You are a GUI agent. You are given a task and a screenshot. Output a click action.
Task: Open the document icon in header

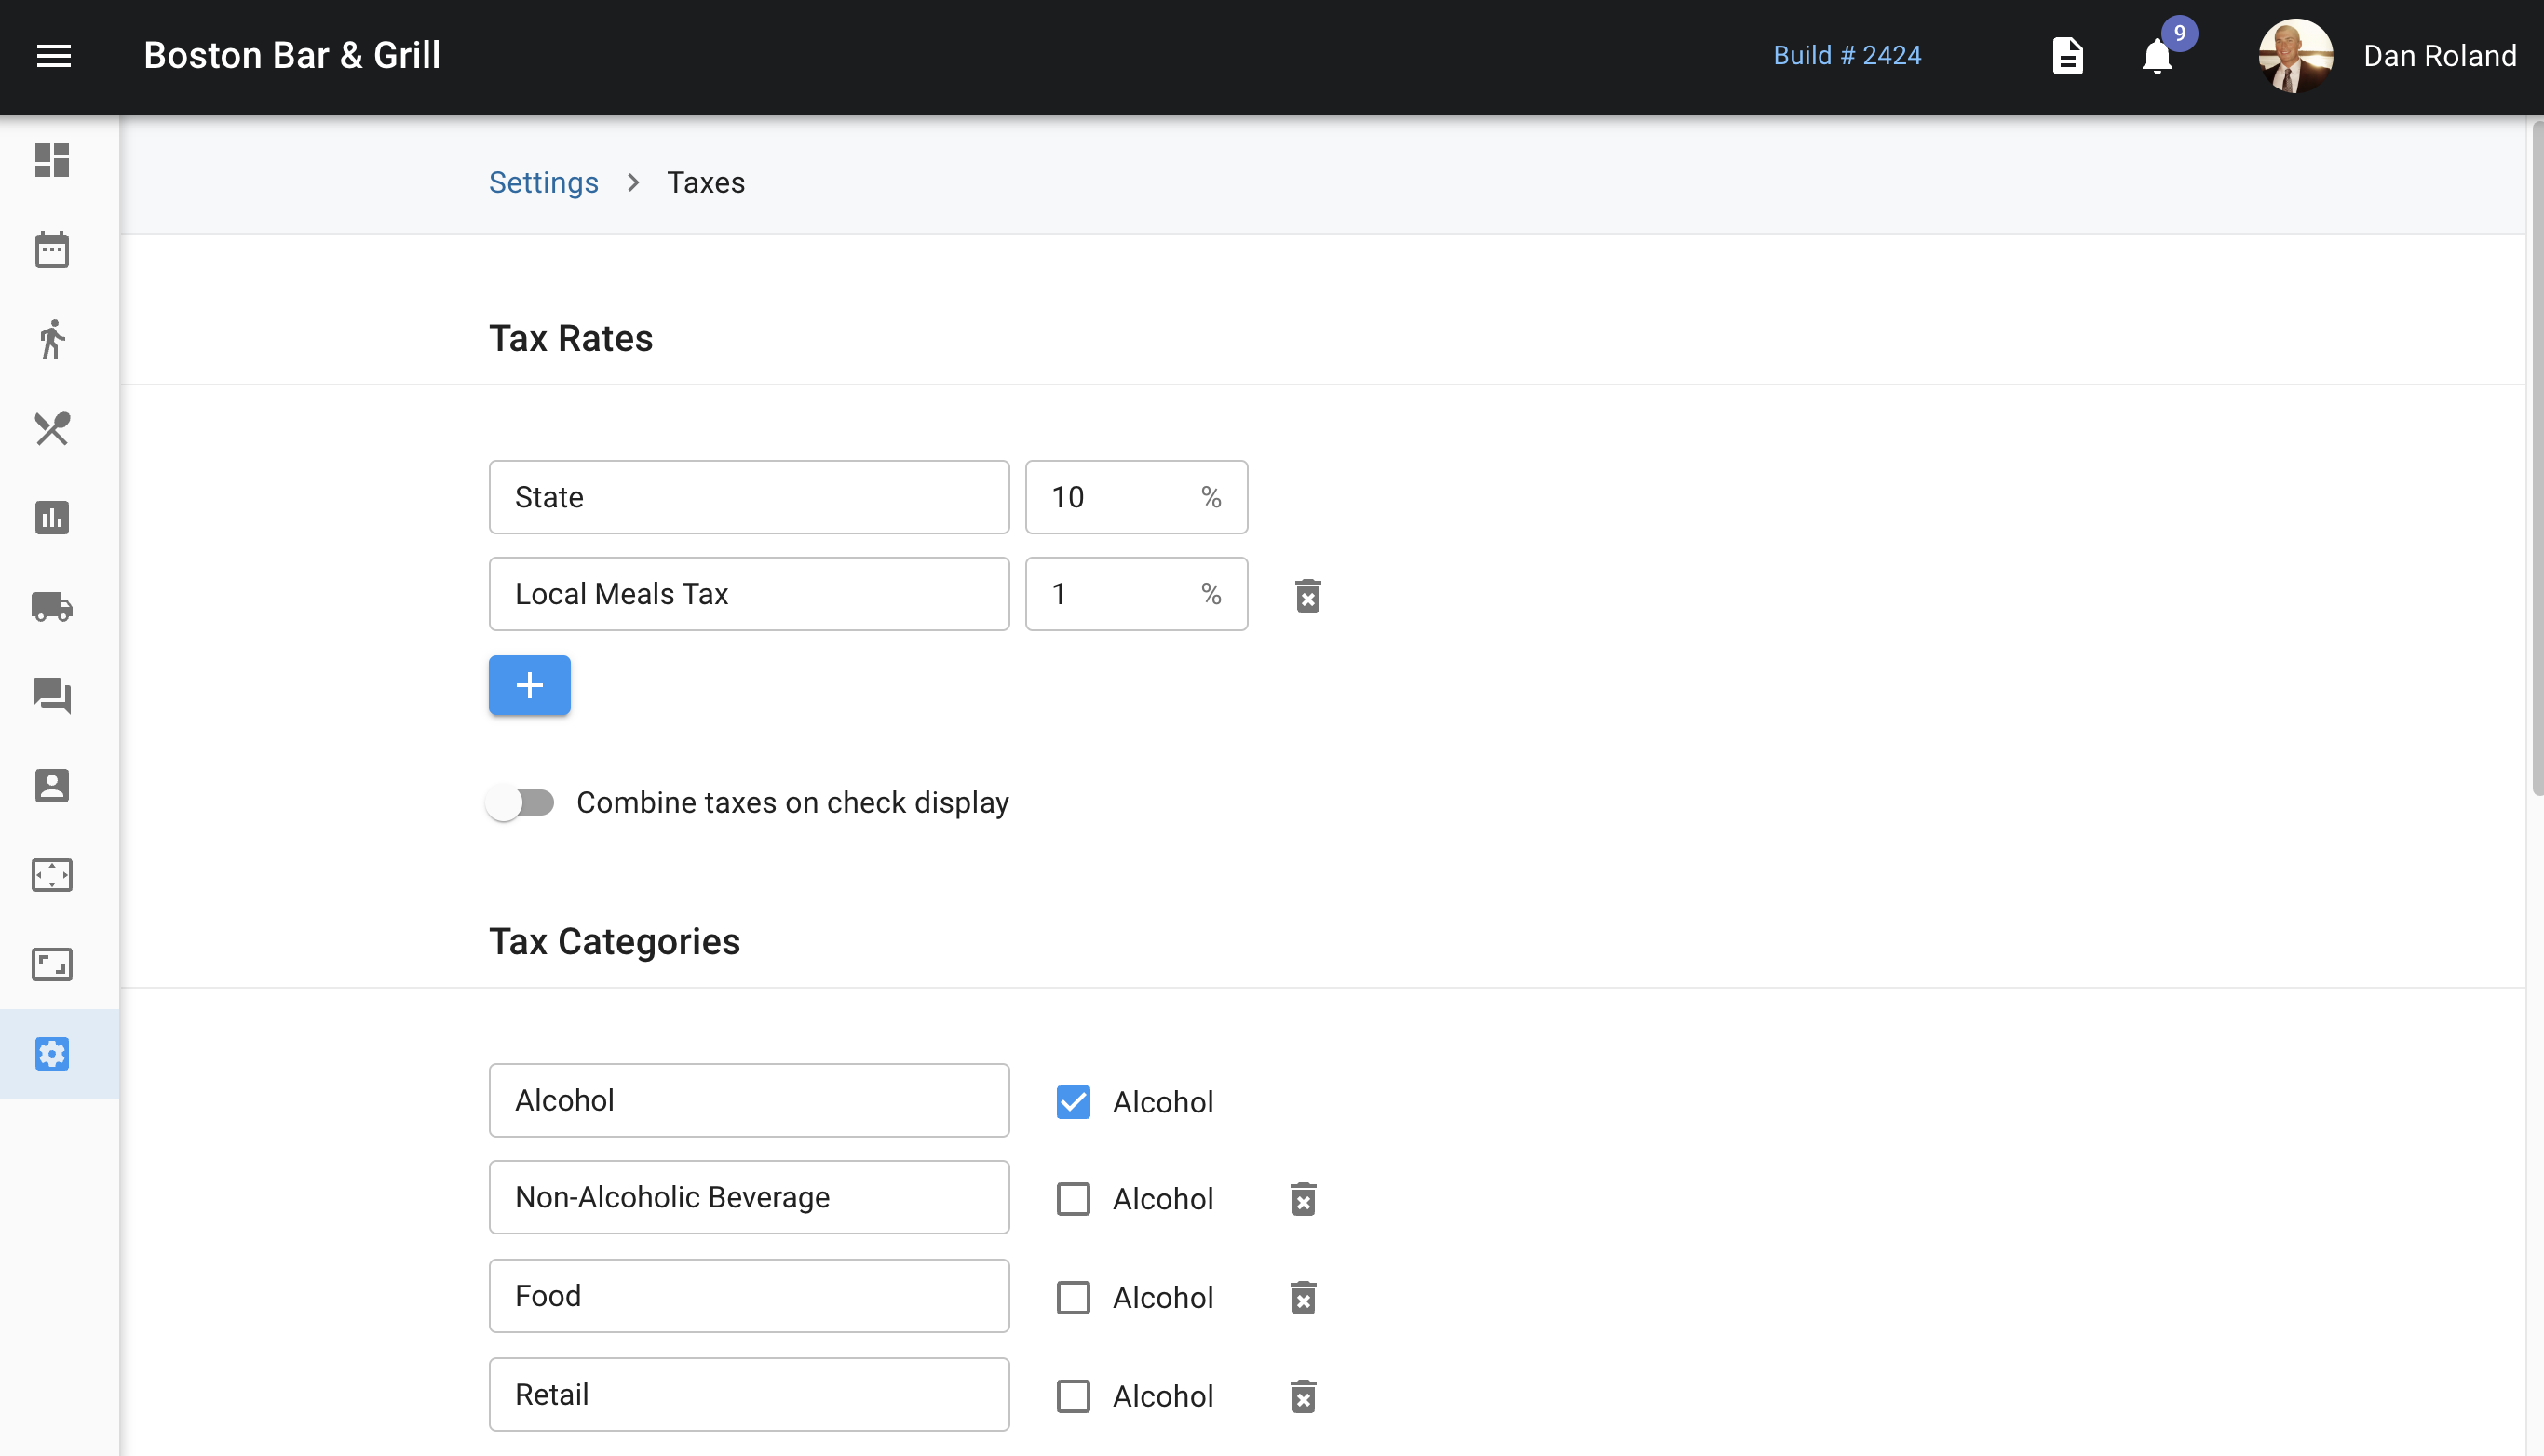pos(2067,56)
